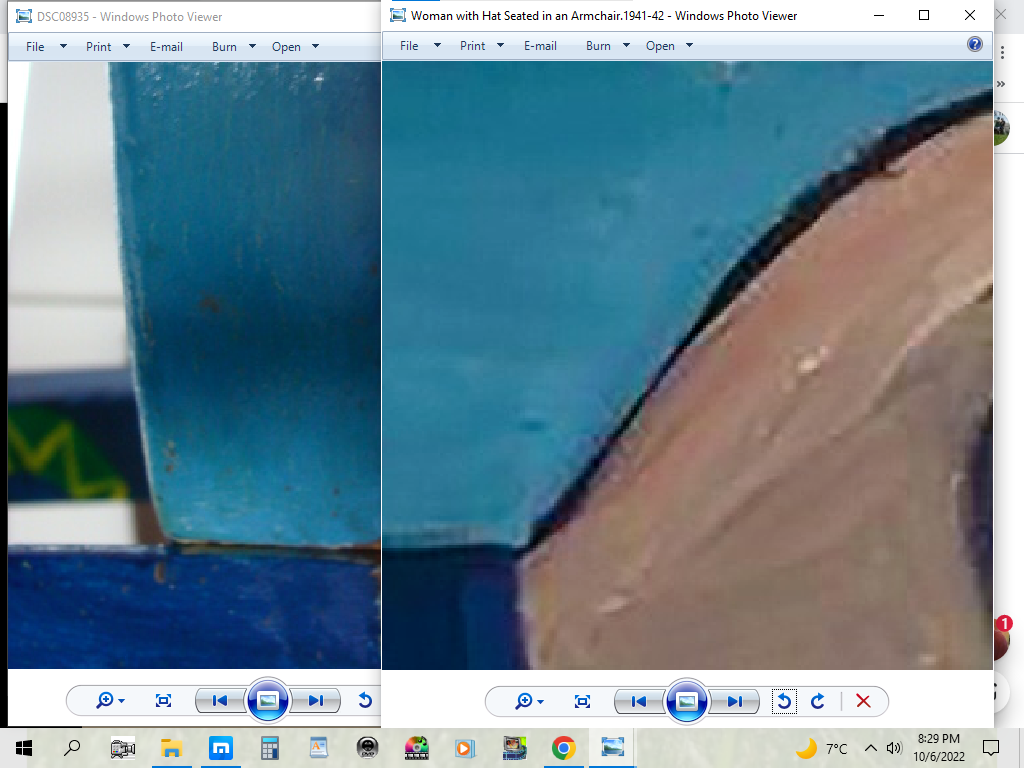Click the Photo Viewer taskbar icon
The width and height of the screenshot is (1024, 768).
[613, 747]
